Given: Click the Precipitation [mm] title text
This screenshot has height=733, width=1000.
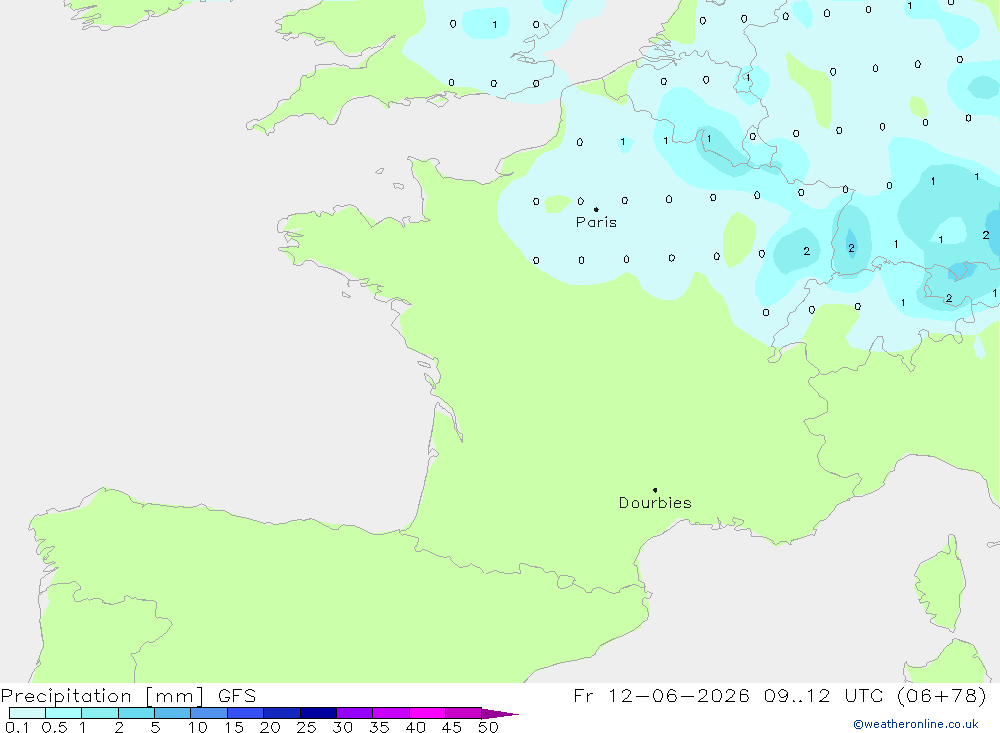Looking at the screenshot, I should [x=103, y=696].
